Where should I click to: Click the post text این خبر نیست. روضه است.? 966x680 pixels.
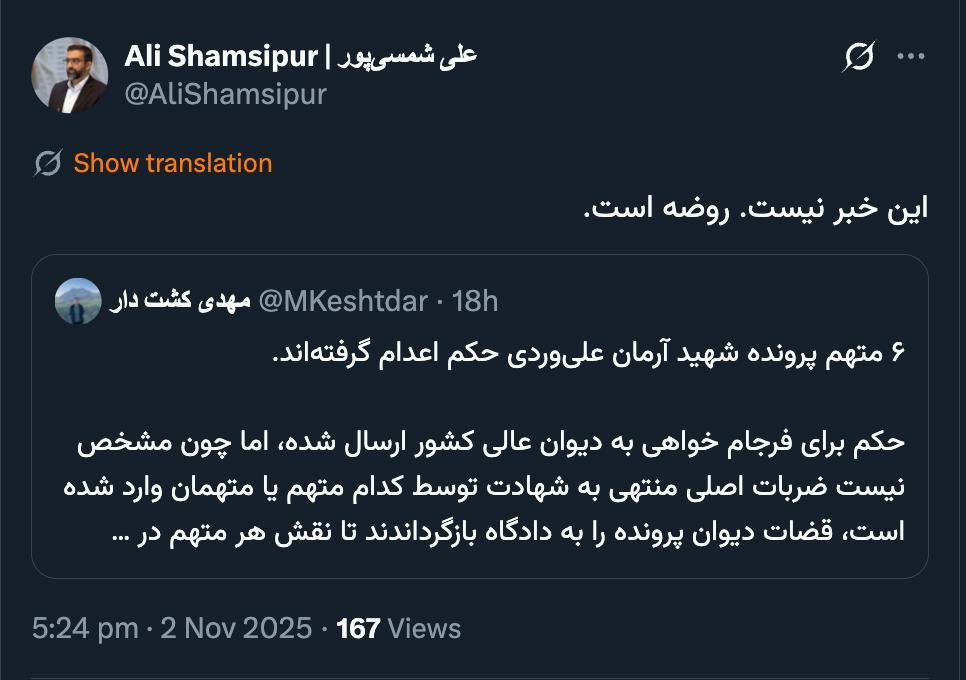click(755, 208)
